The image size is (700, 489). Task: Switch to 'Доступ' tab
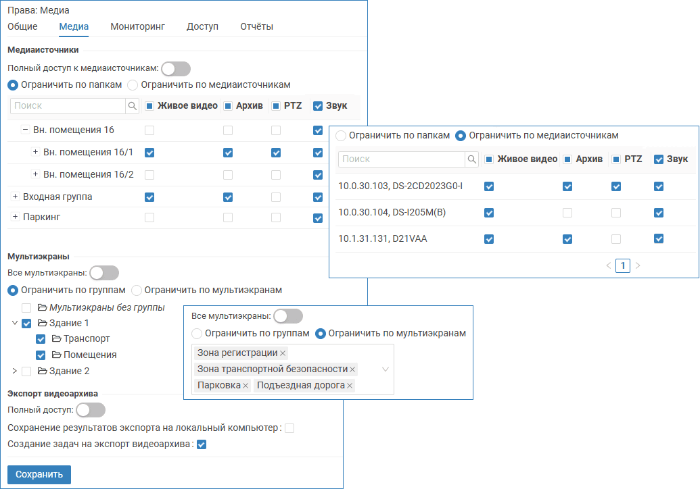pos(202,27)
